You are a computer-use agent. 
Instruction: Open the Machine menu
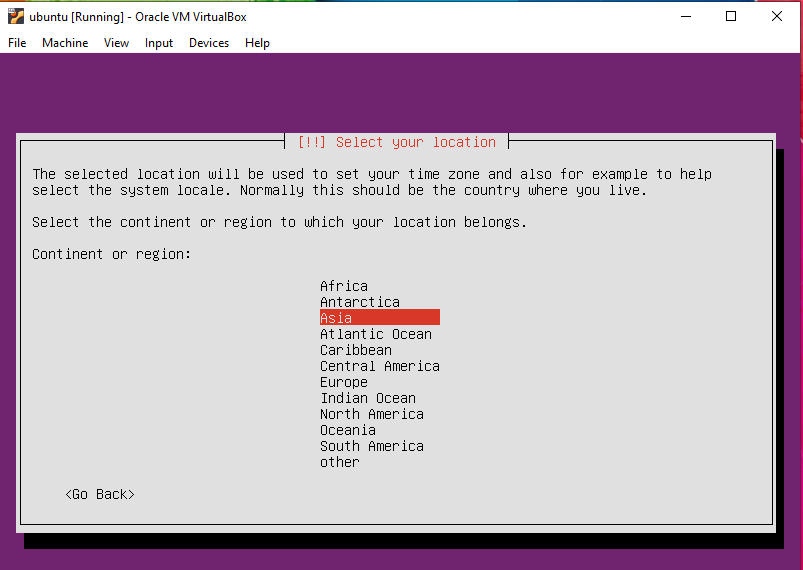[x=65, y=43]
